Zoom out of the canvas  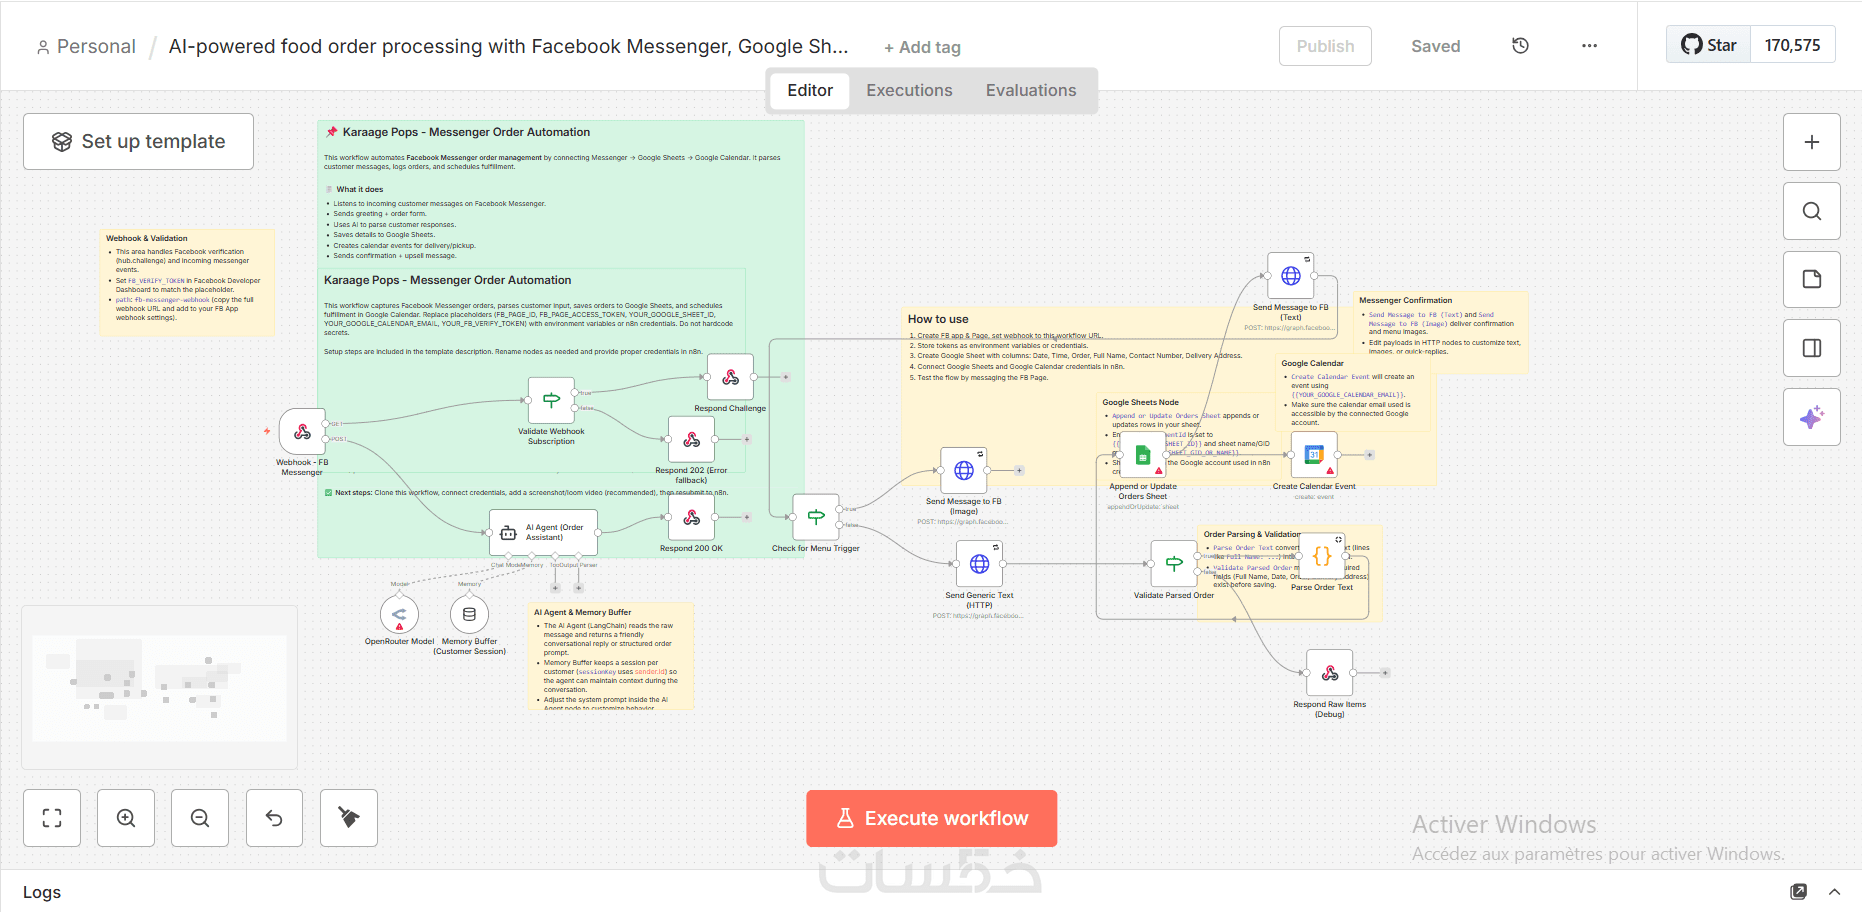[x=200, y=818]
